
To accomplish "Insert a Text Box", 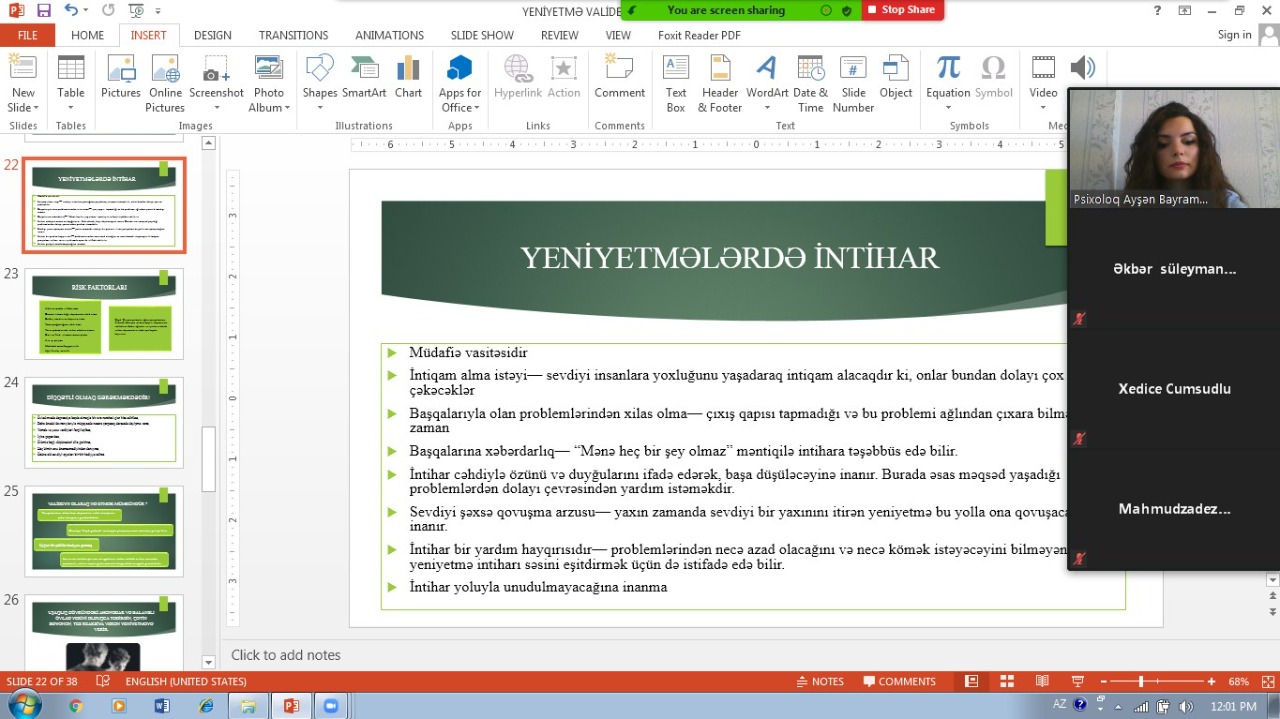I will tap(676, 78).
